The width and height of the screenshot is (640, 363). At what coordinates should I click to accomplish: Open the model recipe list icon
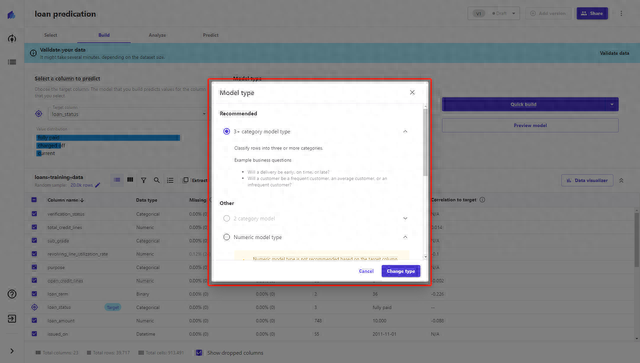click(x=170, y=180)
